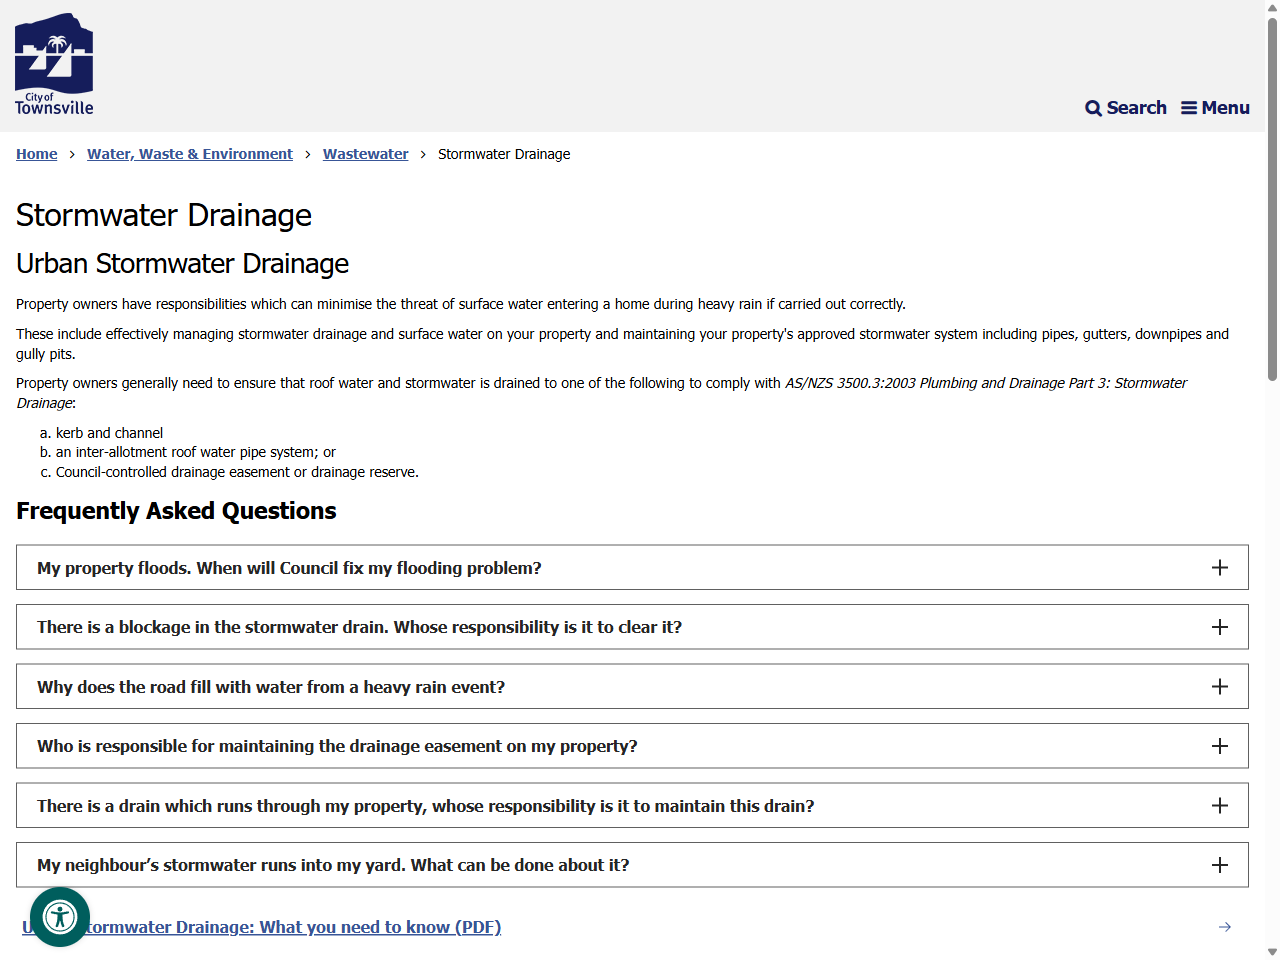Open the hamburger Menu
The height and width of the screenshot is (960, 1280).
pyautogui.click(x=1215, y=108)
